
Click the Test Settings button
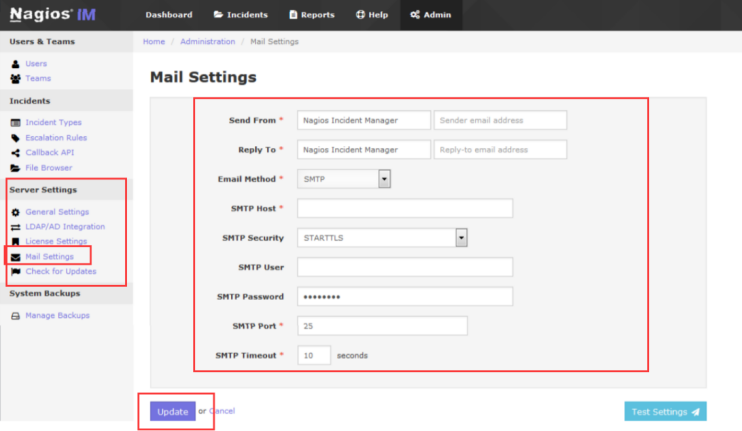tap(665, 412)
